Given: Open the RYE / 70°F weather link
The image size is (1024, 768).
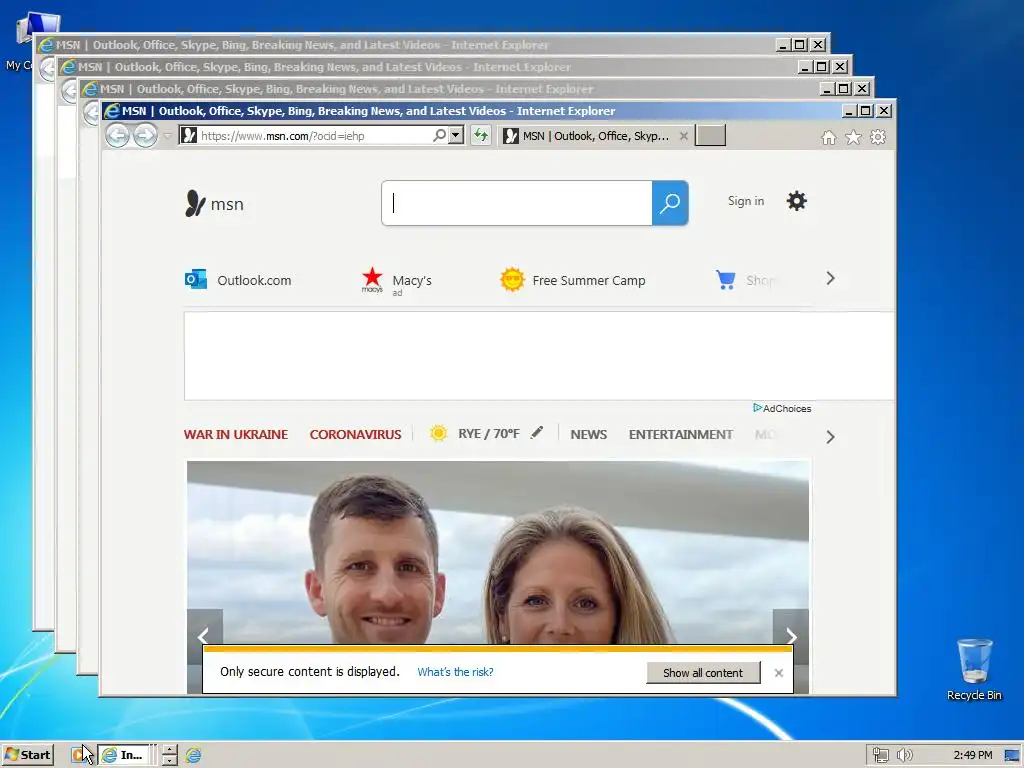Looking at the screenshot, I should 488,434.
